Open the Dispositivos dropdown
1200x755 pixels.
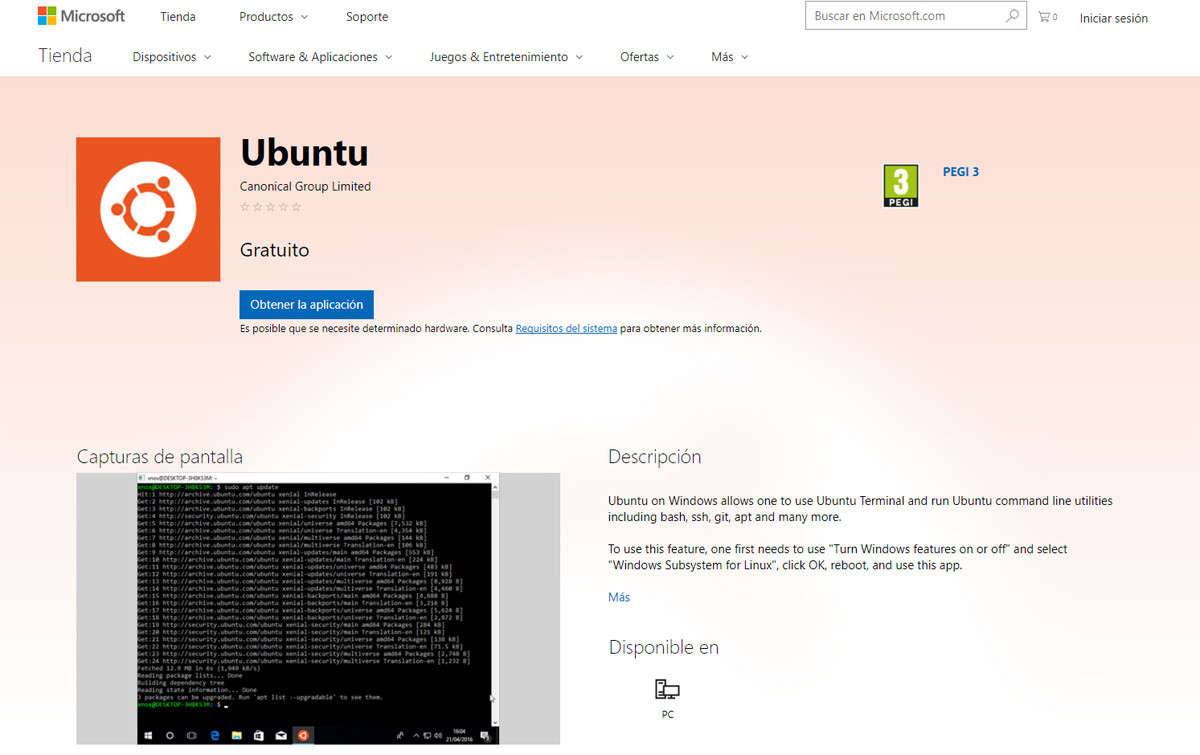pyautogui.click(x=170, y=57)
